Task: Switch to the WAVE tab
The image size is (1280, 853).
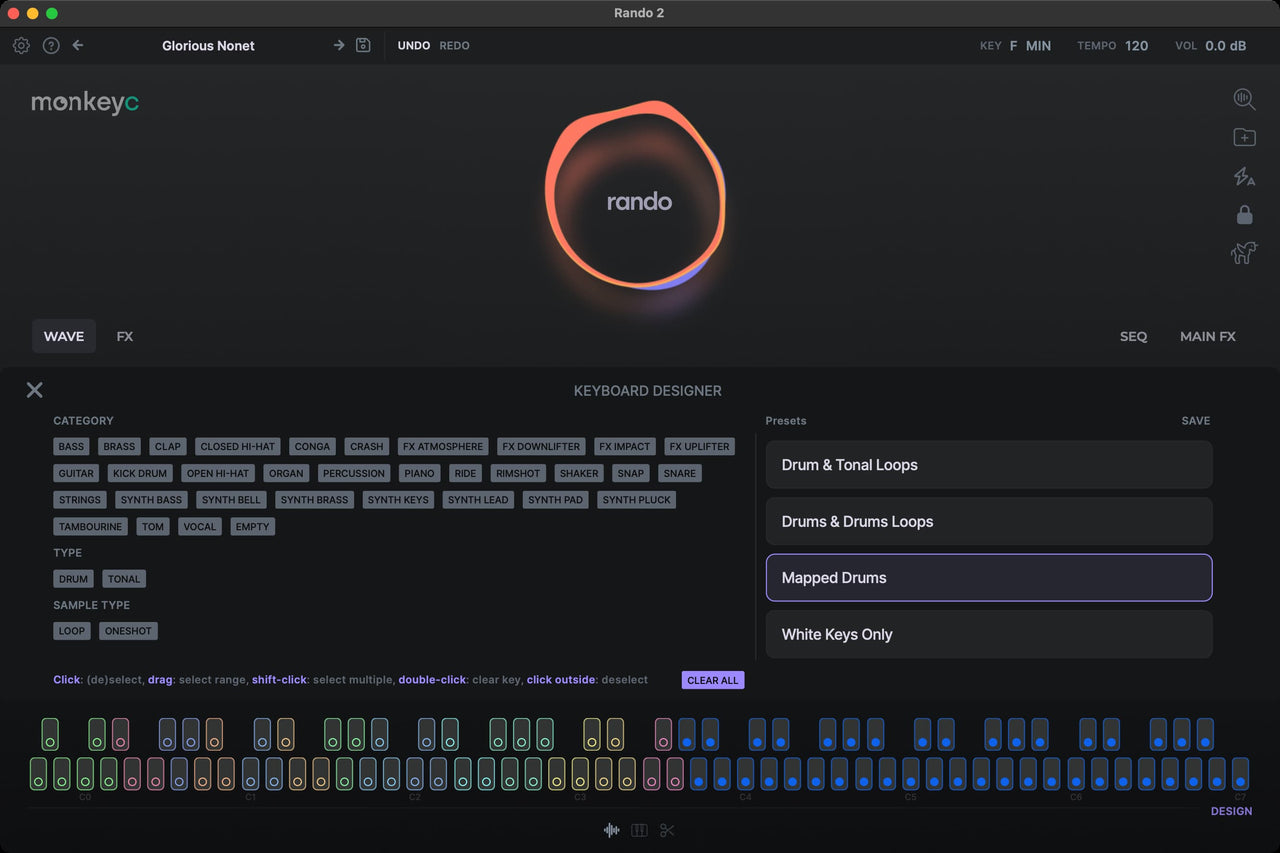Action: [64, 336]
